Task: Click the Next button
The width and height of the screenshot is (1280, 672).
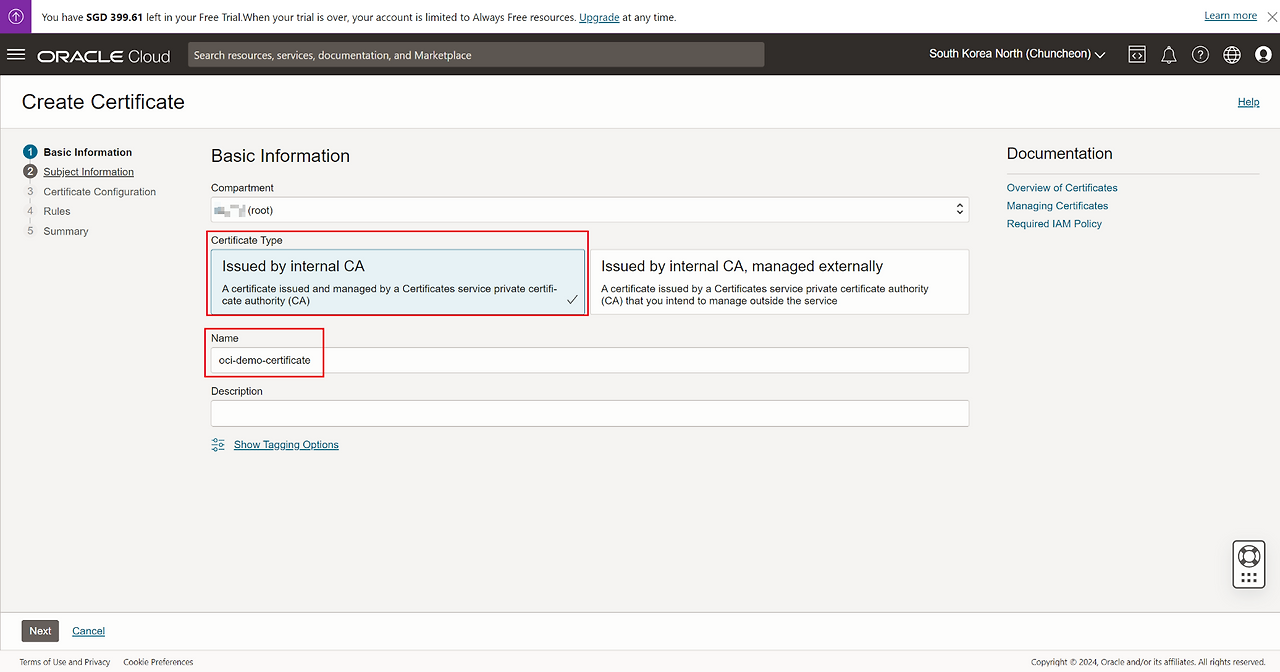Action: coord(40,631)
